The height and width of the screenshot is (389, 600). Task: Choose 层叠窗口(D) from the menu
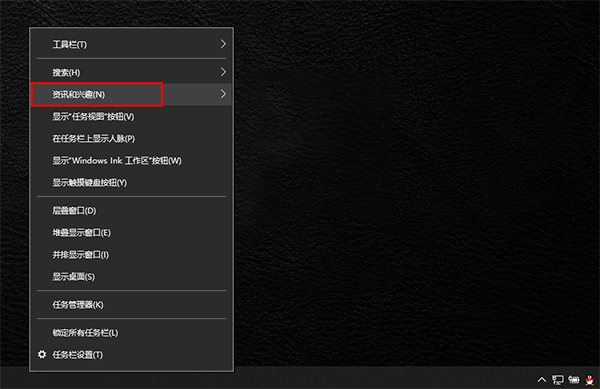coord(131,210)
